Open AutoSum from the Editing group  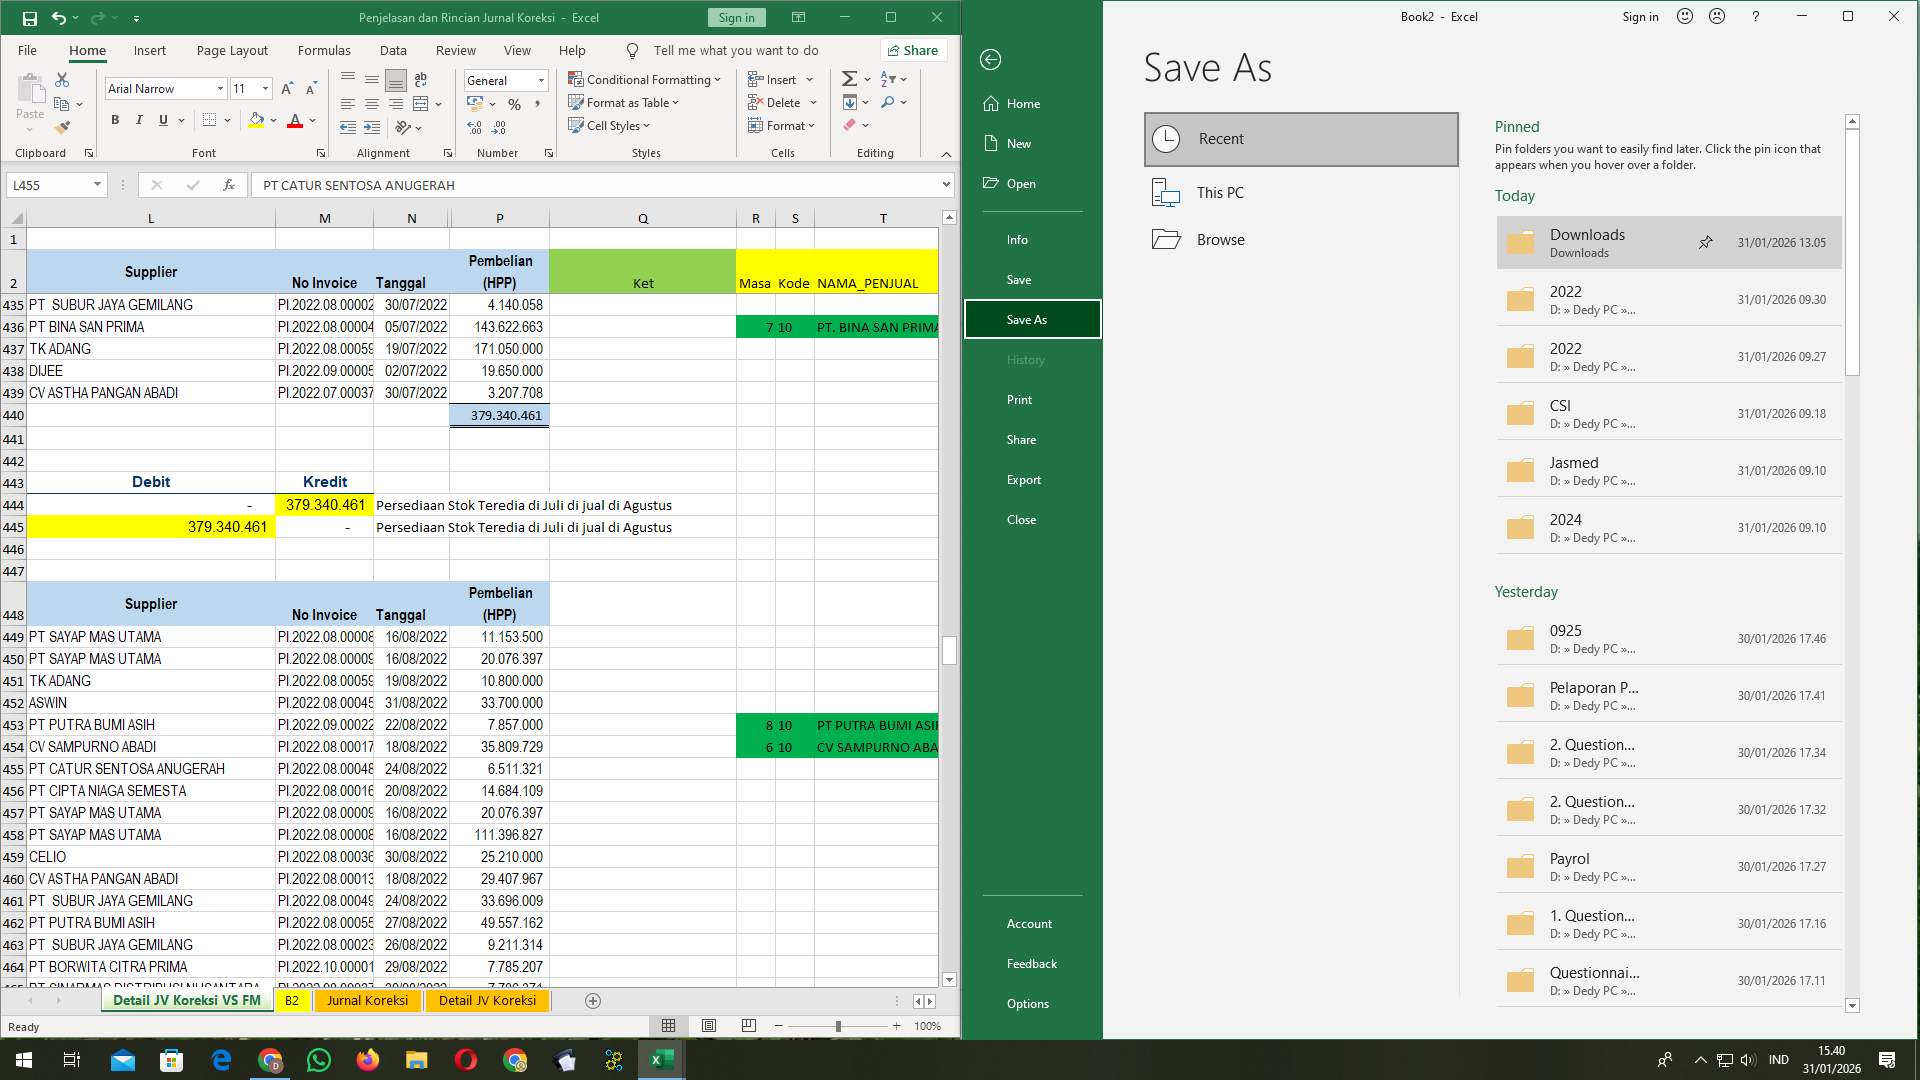click(848, 77)
